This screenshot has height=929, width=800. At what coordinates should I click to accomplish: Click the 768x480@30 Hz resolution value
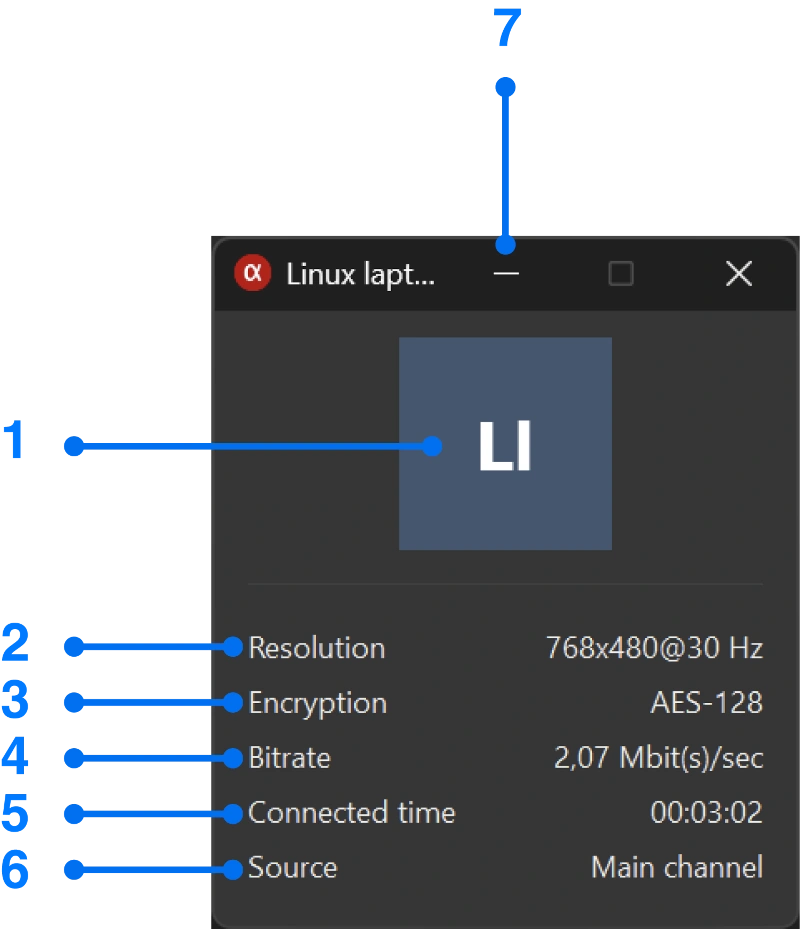(655, 648)
